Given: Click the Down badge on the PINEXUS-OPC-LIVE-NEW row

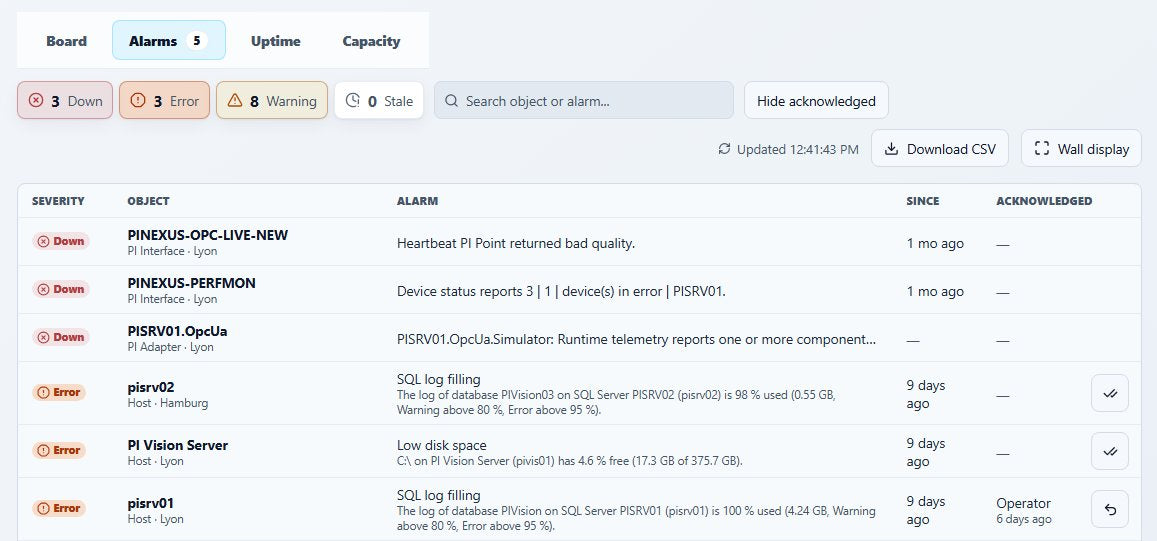Looking at the screenshot, I should 61,241.
